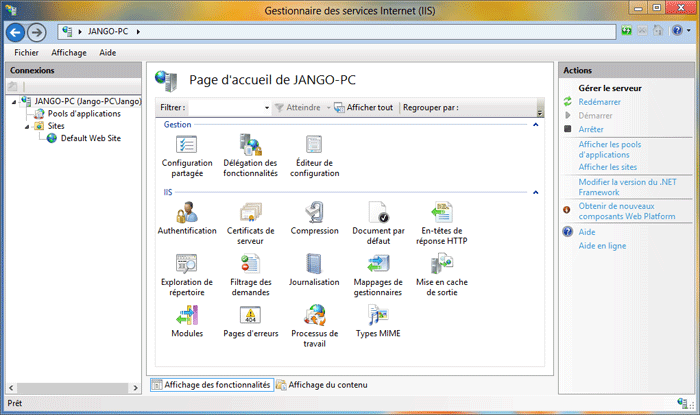Open Délégation des fonctionnalités
This screenshot has width=700, height=415.
pyautogui.click(x=250, y=156)
